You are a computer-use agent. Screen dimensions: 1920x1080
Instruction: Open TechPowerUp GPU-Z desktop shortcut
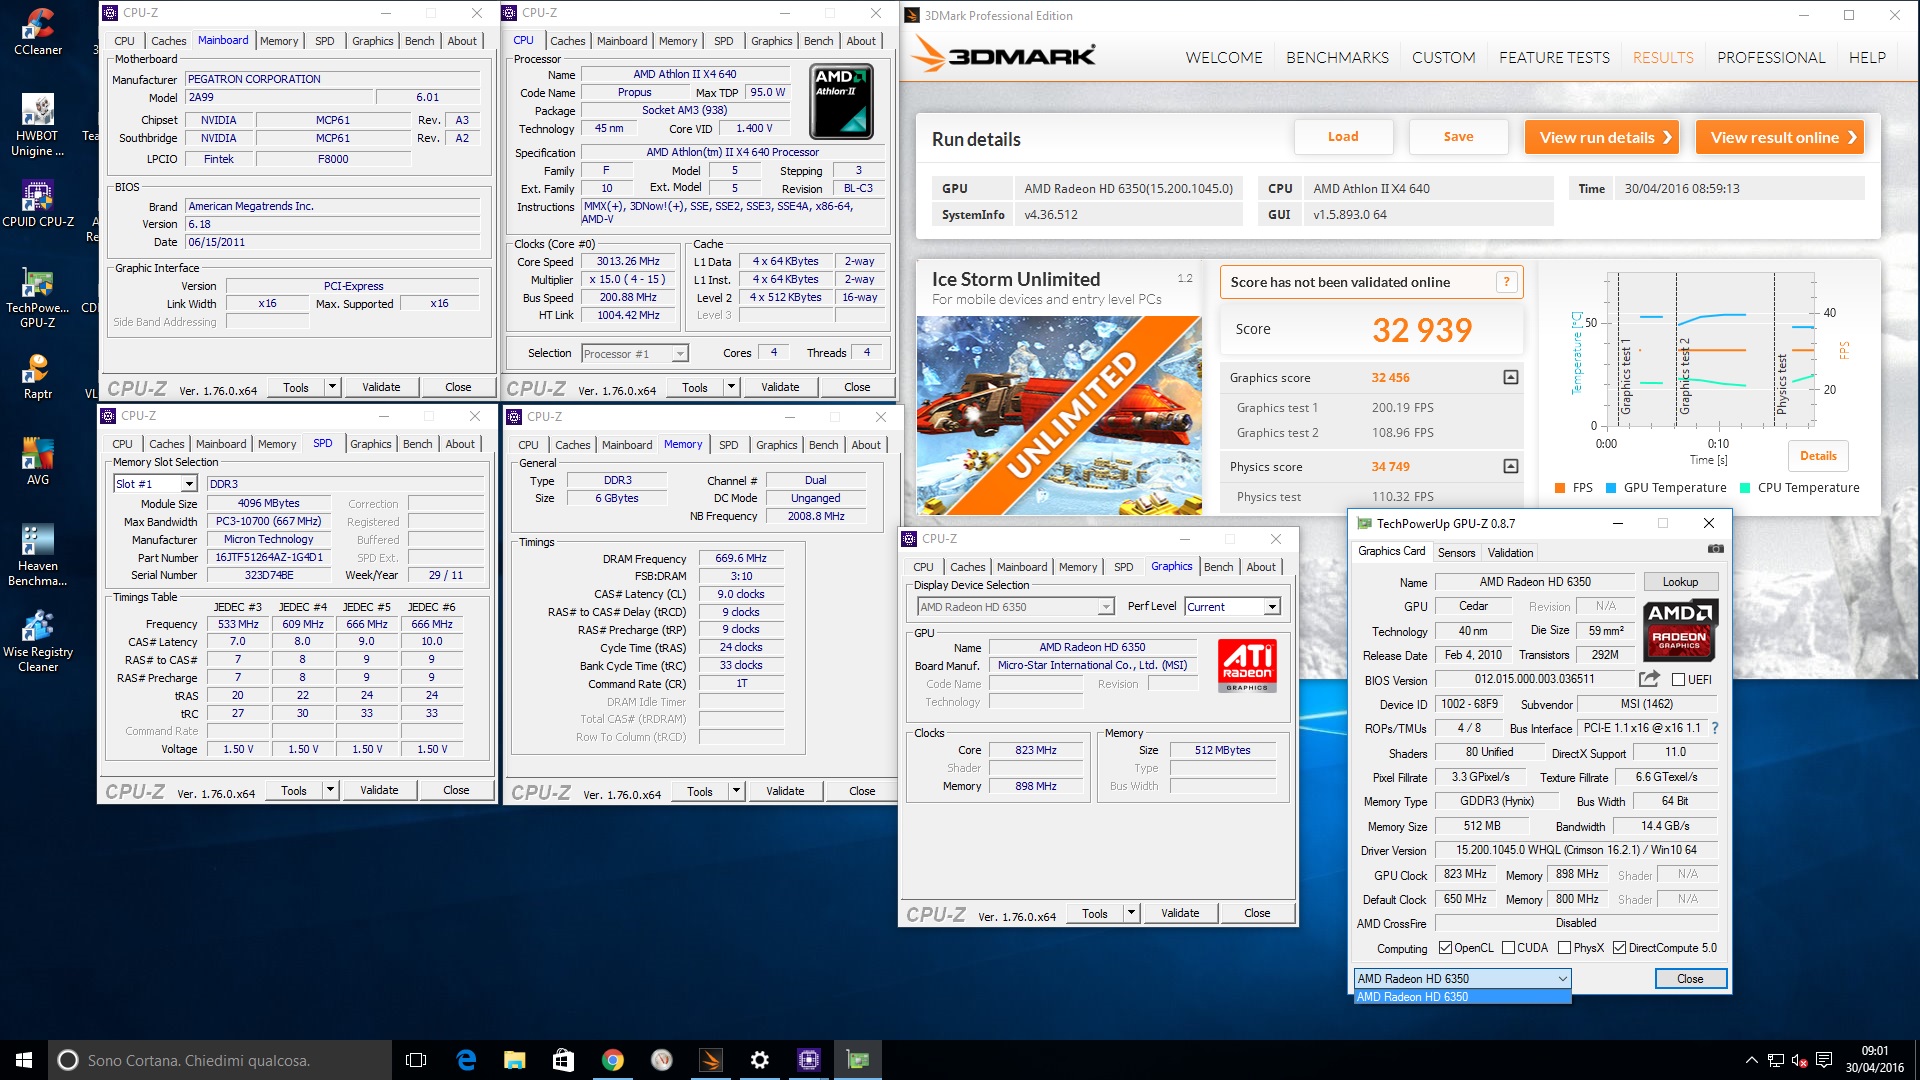point(38,298)
